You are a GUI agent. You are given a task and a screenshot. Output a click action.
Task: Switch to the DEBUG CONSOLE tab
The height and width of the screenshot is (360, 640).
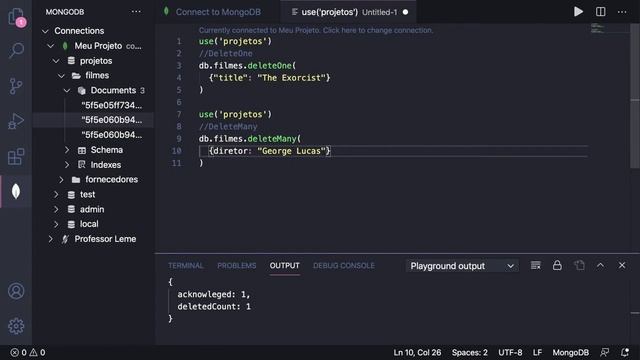click(344, 266)
